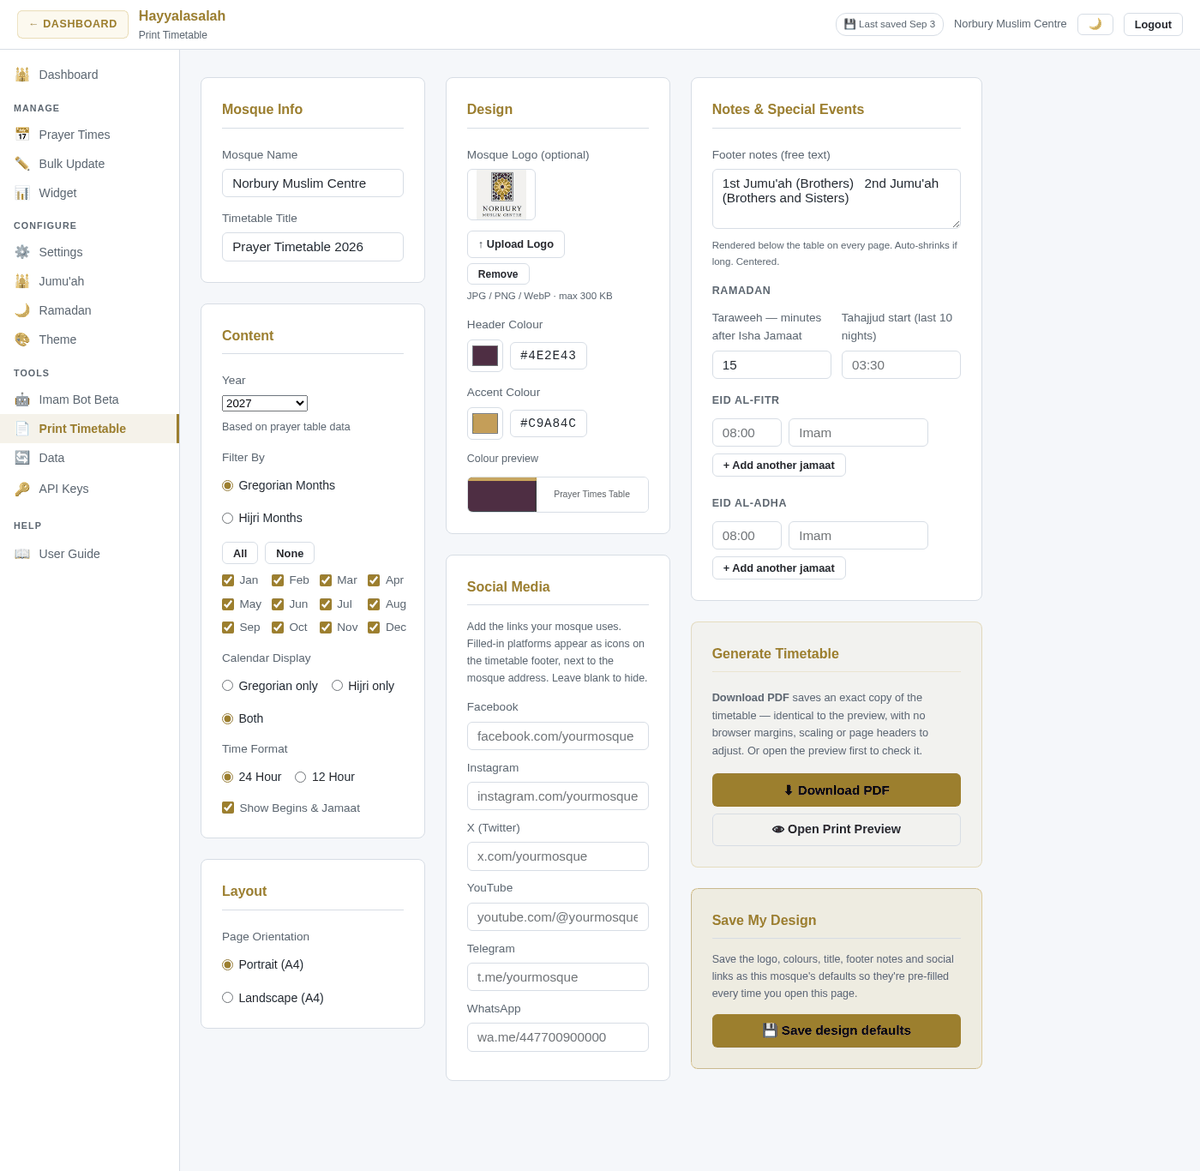This screenshot has width=1200, height=1171.
Task: Select Landscape (A4) page orientation
Action: pyautogui.click(x=227, y=997)
